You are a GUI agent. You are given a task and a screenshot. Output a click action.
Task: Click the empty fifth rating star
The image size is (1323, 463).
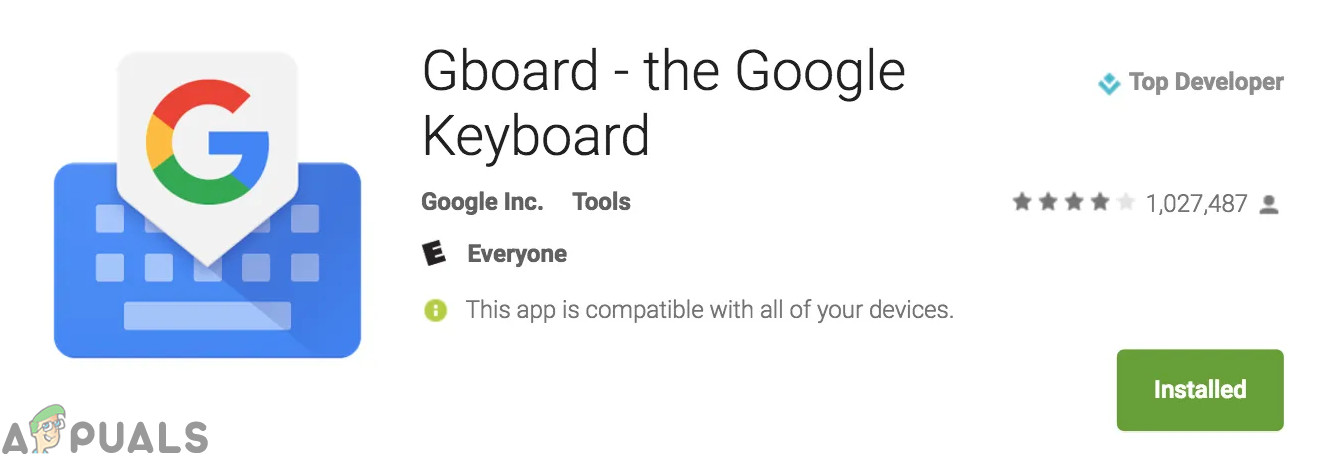tap(1125, 204)
